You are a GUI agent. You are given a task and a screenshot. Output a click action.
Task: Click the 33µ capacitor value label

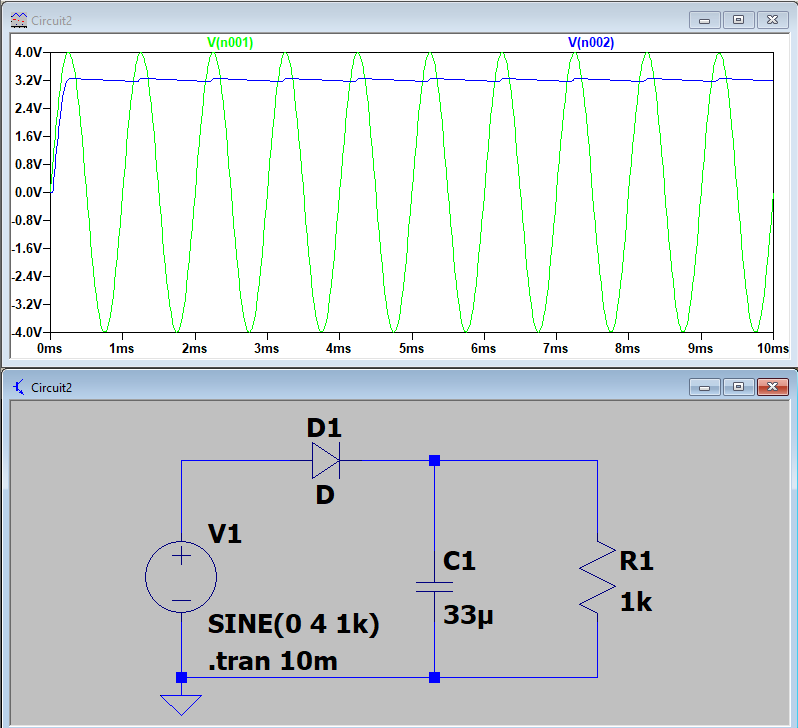469,614
